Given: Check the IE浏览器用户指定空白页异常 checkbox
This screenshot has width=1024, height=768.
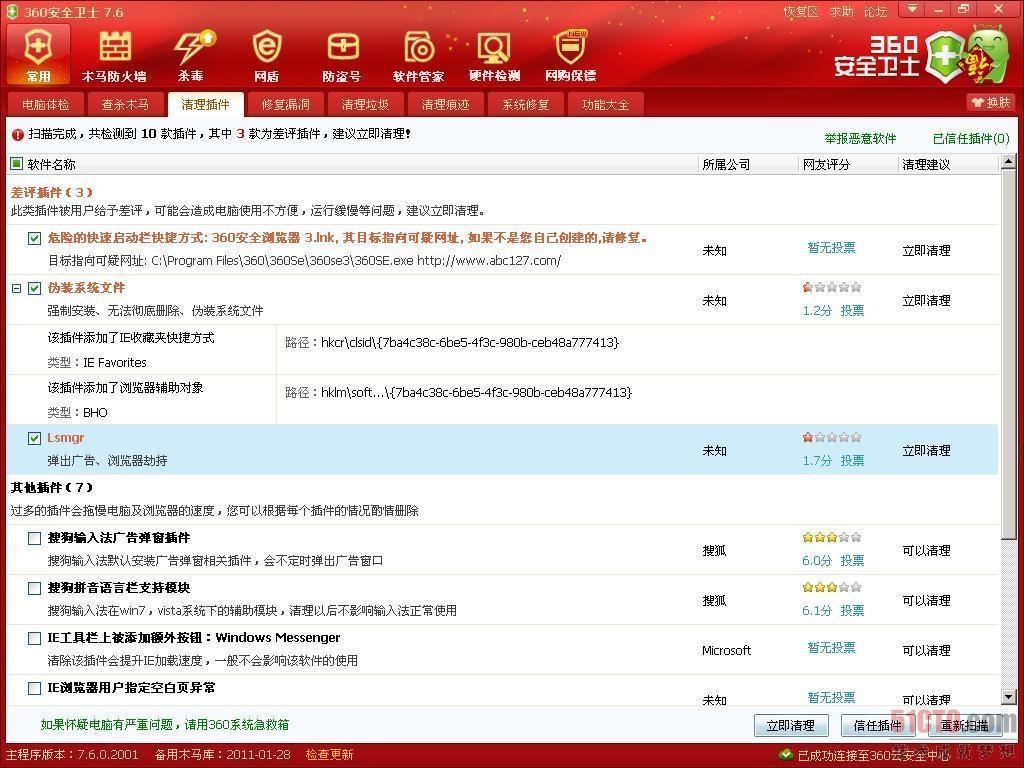Looking at the screenshot, I should click(35, 688).
